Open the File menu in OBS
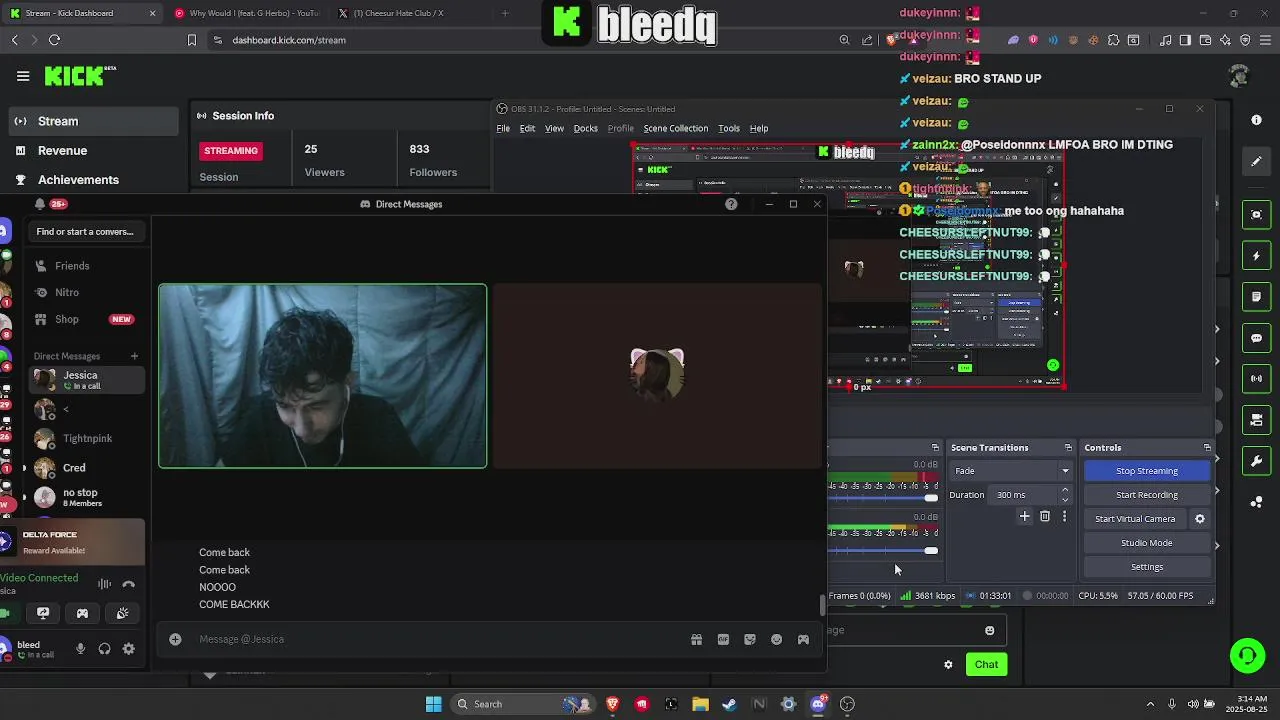 tap(503, 128)
